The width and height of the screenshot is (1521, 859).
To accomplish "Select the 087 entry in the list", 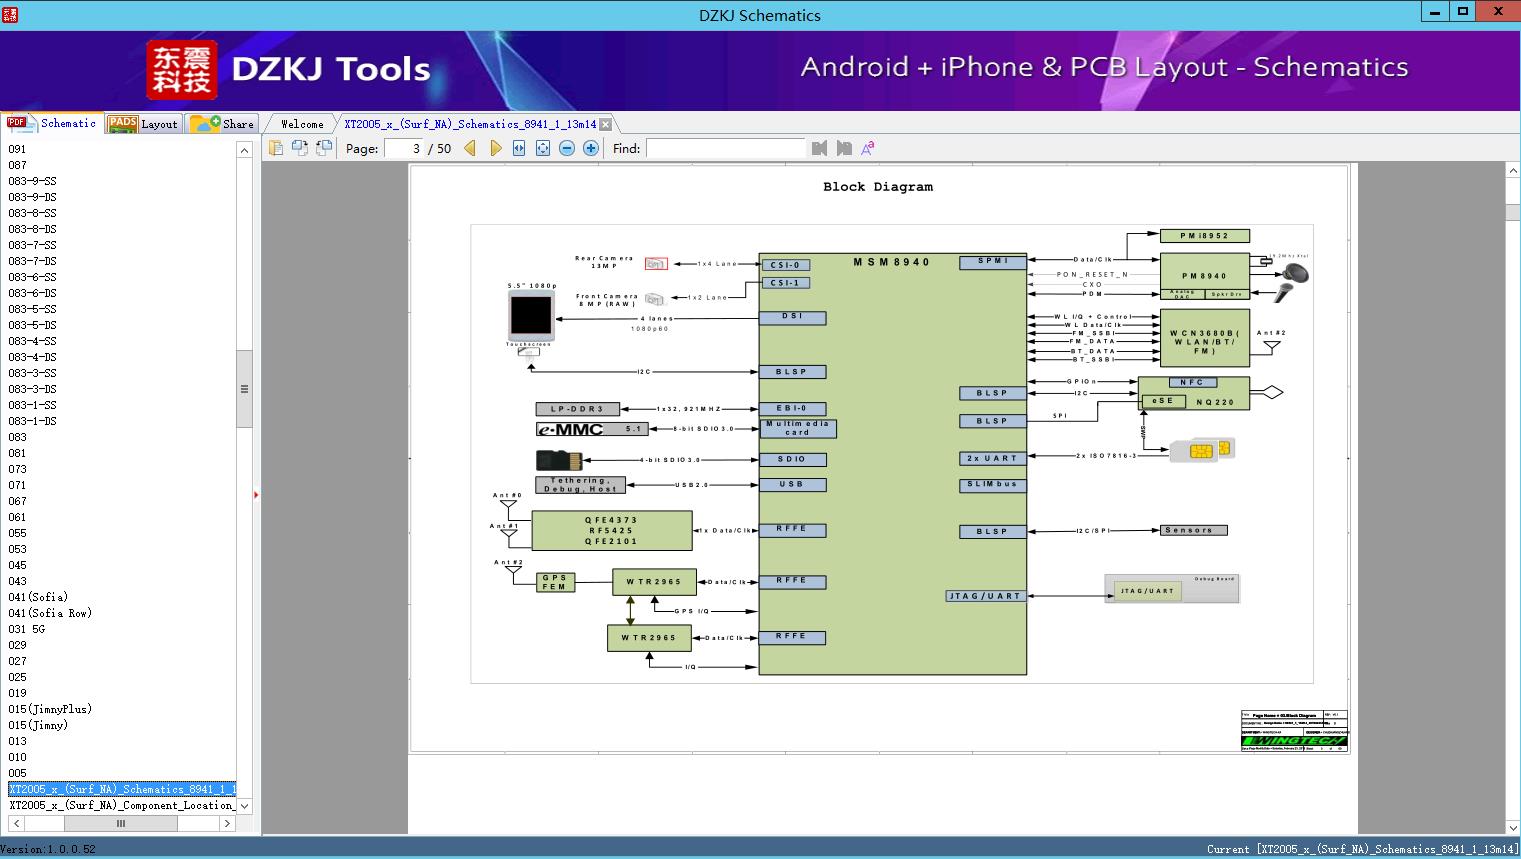I will pos(18,165).
